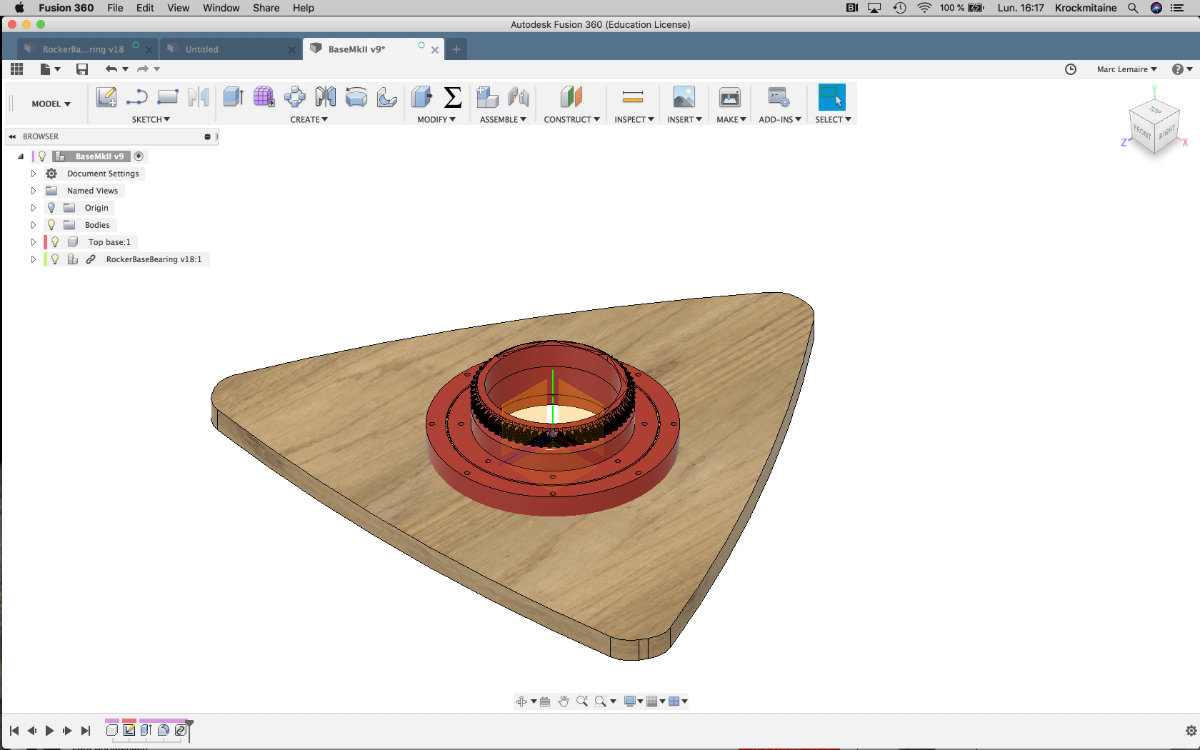Viewport: 1200px width, 750px height.
Task: Play the timeline history
Action: point(50,731)
